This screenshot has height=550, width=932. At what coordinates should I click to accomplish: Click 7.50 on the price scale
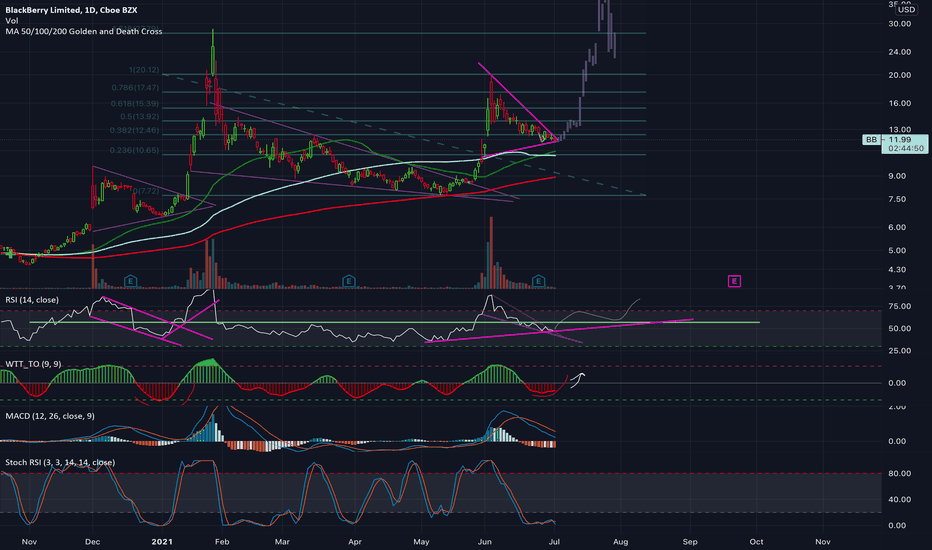[897, 199]
